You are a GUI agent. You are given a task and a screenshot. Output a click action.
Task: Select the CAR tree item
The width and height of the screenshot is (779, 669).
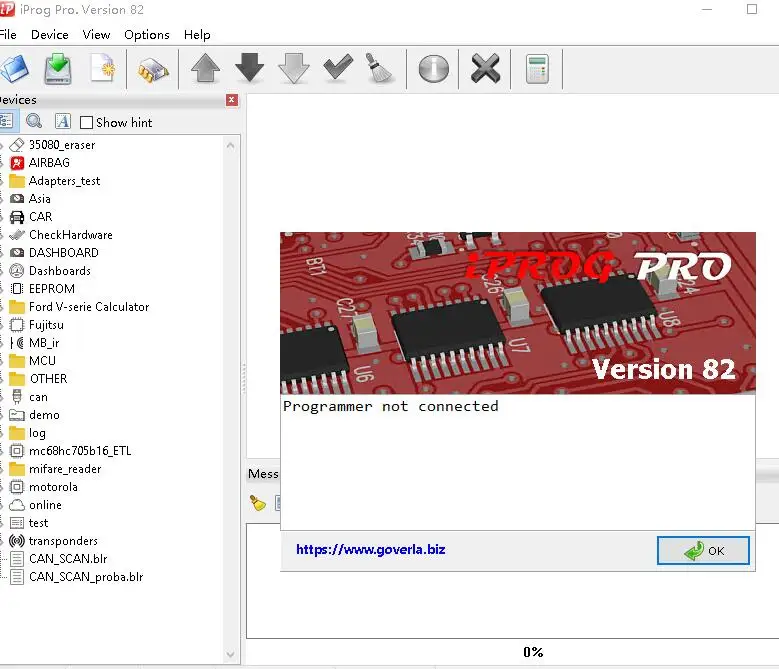tap(40, 217)
